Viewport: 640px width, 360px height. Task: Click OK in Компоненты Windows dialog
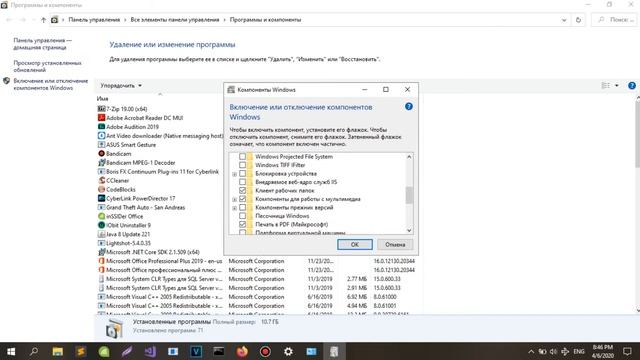tap(355, 244)
